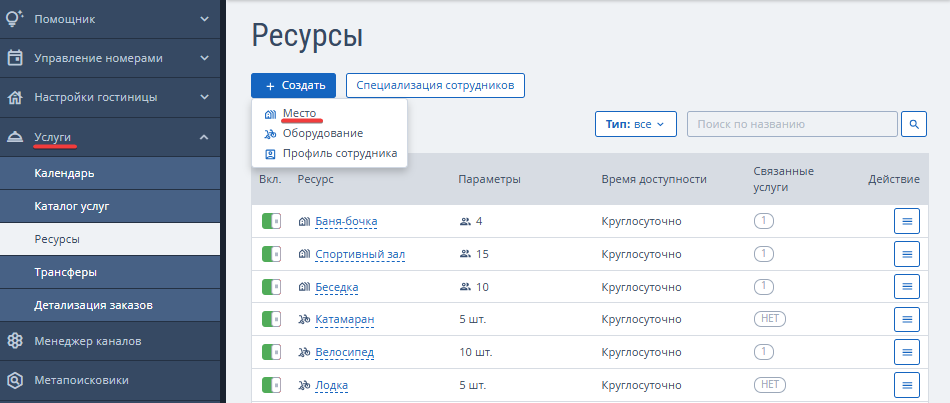This screenshot has width=950, height=403.
Task: Open the Тип: все filter dropdown
Action: tap(636, 124)
